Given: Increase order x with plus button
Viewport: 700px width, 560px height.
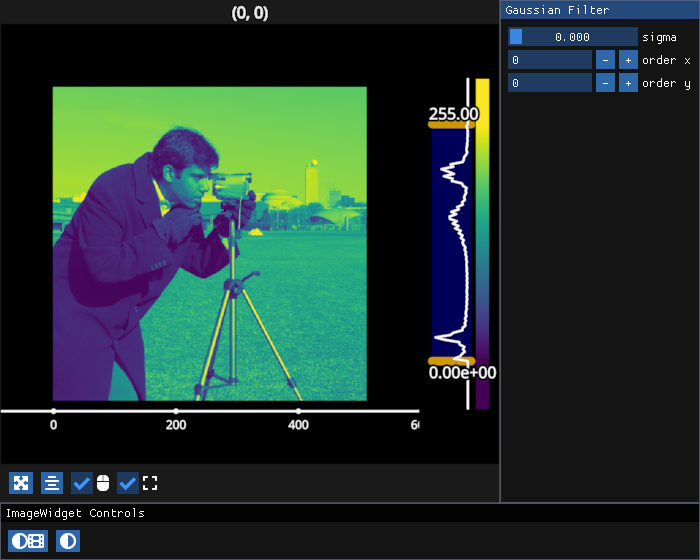Looking at the screenshot, I should pos(628,60).
